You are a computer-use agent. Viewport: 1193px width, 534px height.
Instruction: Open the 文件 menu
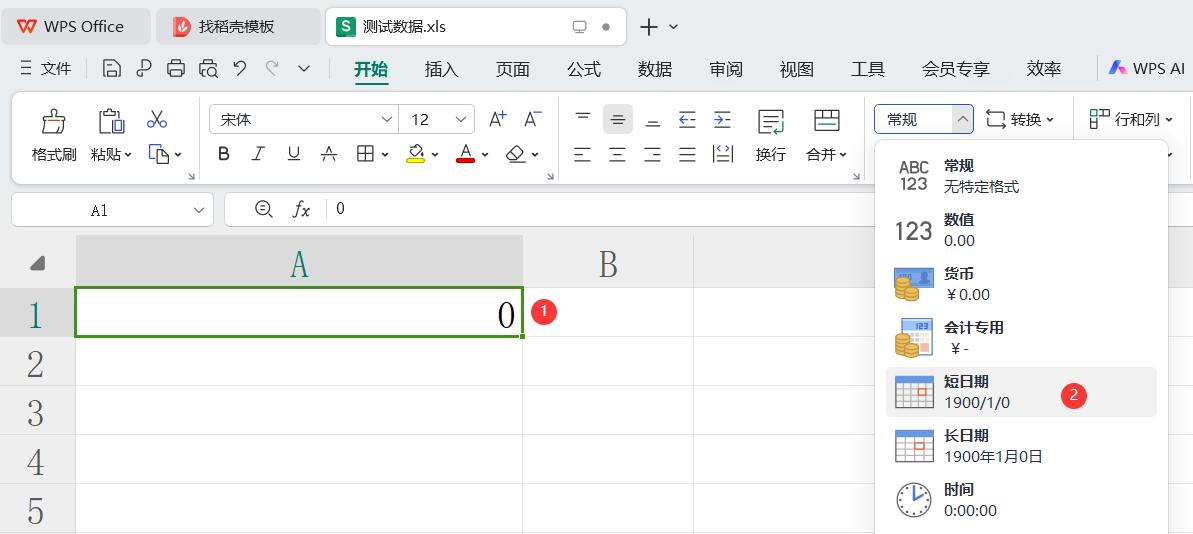point(45,68)
